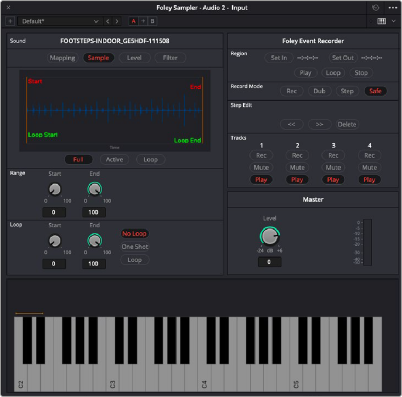This screenshot has width=402, height=397.
Task: Click the copy A to B arrow icon
Action: click(143, 21)
